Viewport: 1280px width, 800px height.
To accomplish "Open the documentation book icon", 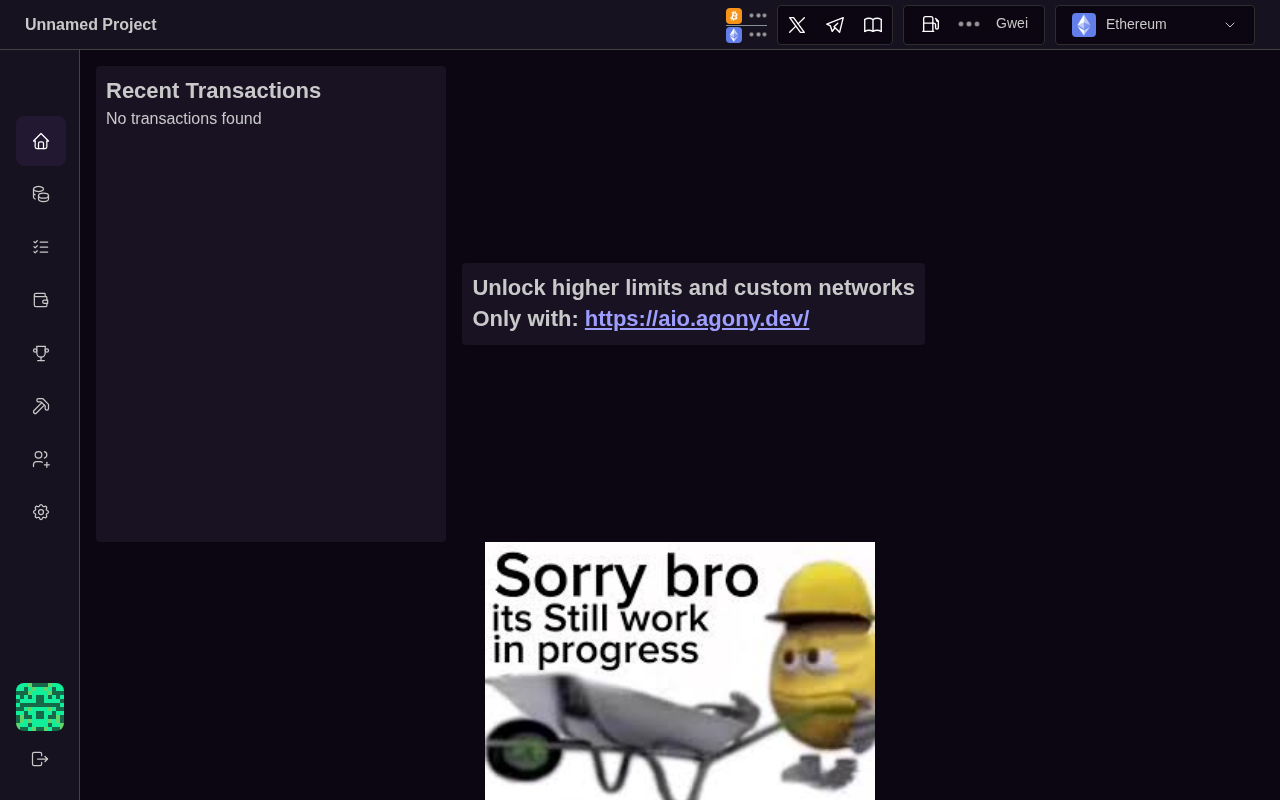I will click(x=873, y=25).
